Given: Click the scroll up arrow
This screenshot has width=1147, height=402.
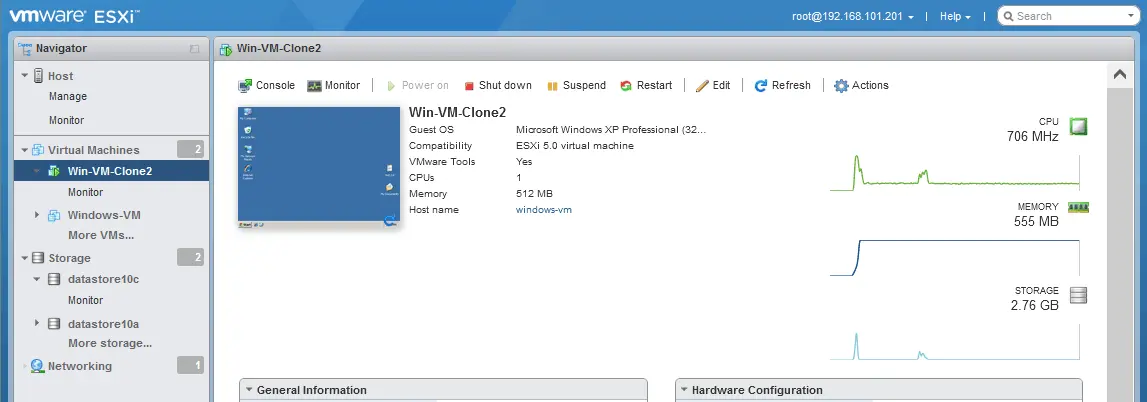Looking at the screenshot, I should pos(1119,75).
